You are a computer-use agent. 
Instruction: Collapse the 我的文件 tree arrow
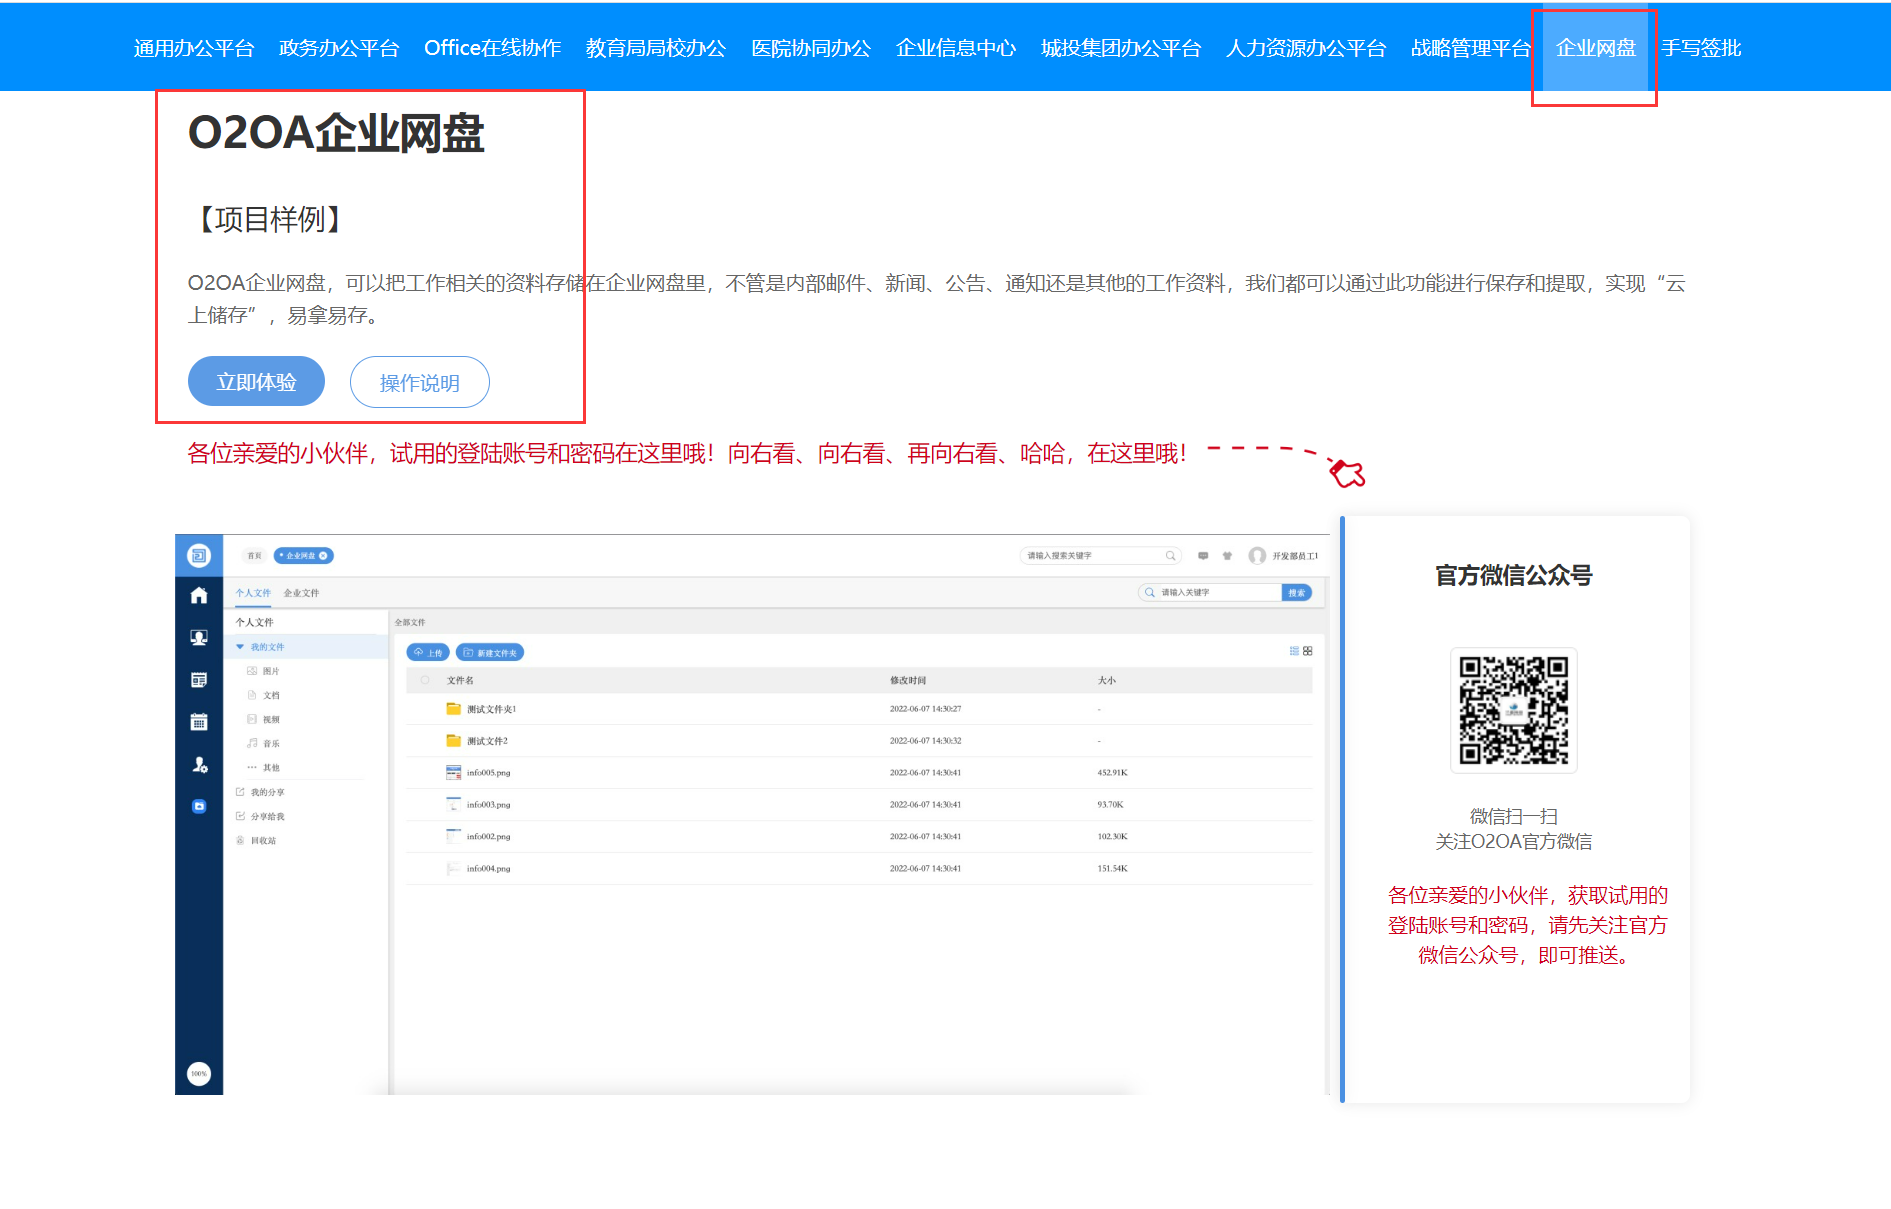coord(240,647)
